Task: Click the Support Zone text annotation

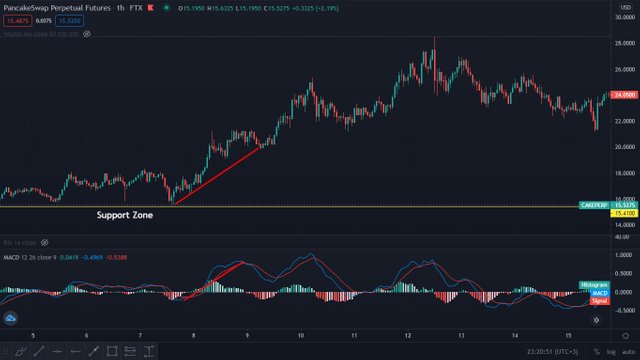Action: click(x=125, y=215)
